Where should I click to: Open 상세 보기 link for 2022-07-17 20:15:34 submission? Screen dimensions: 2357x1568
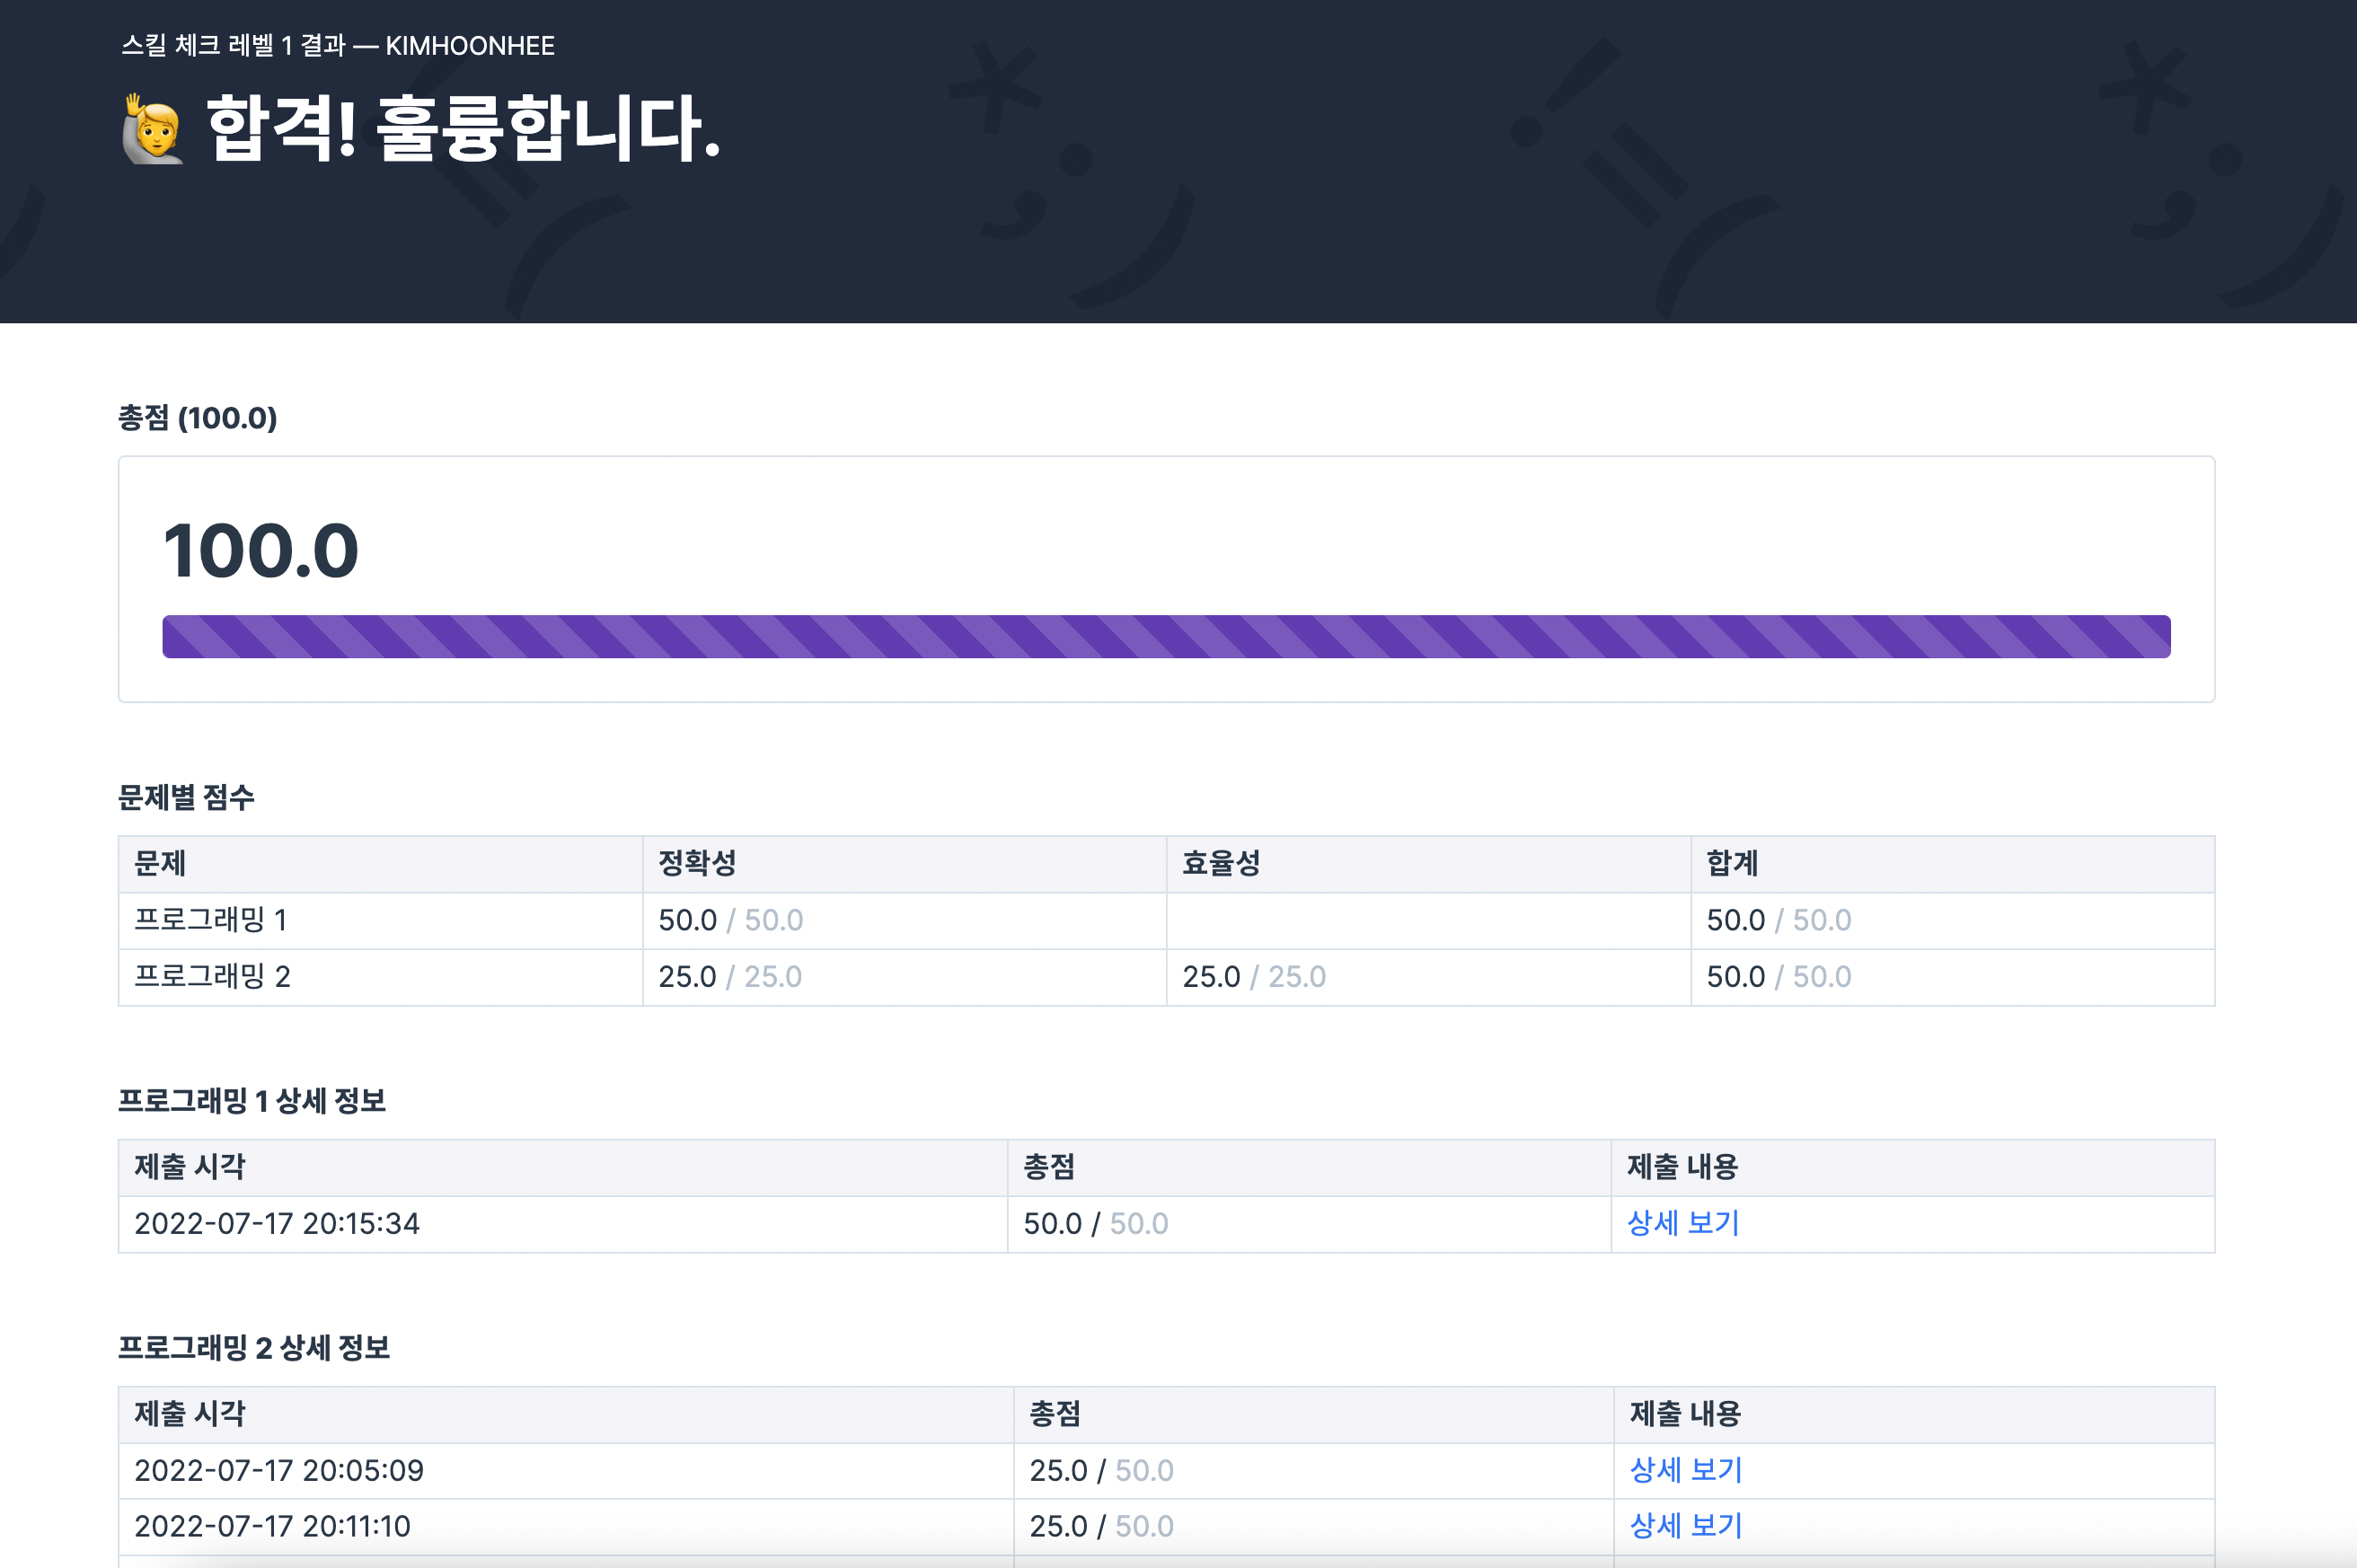tap(1683, 1223)
